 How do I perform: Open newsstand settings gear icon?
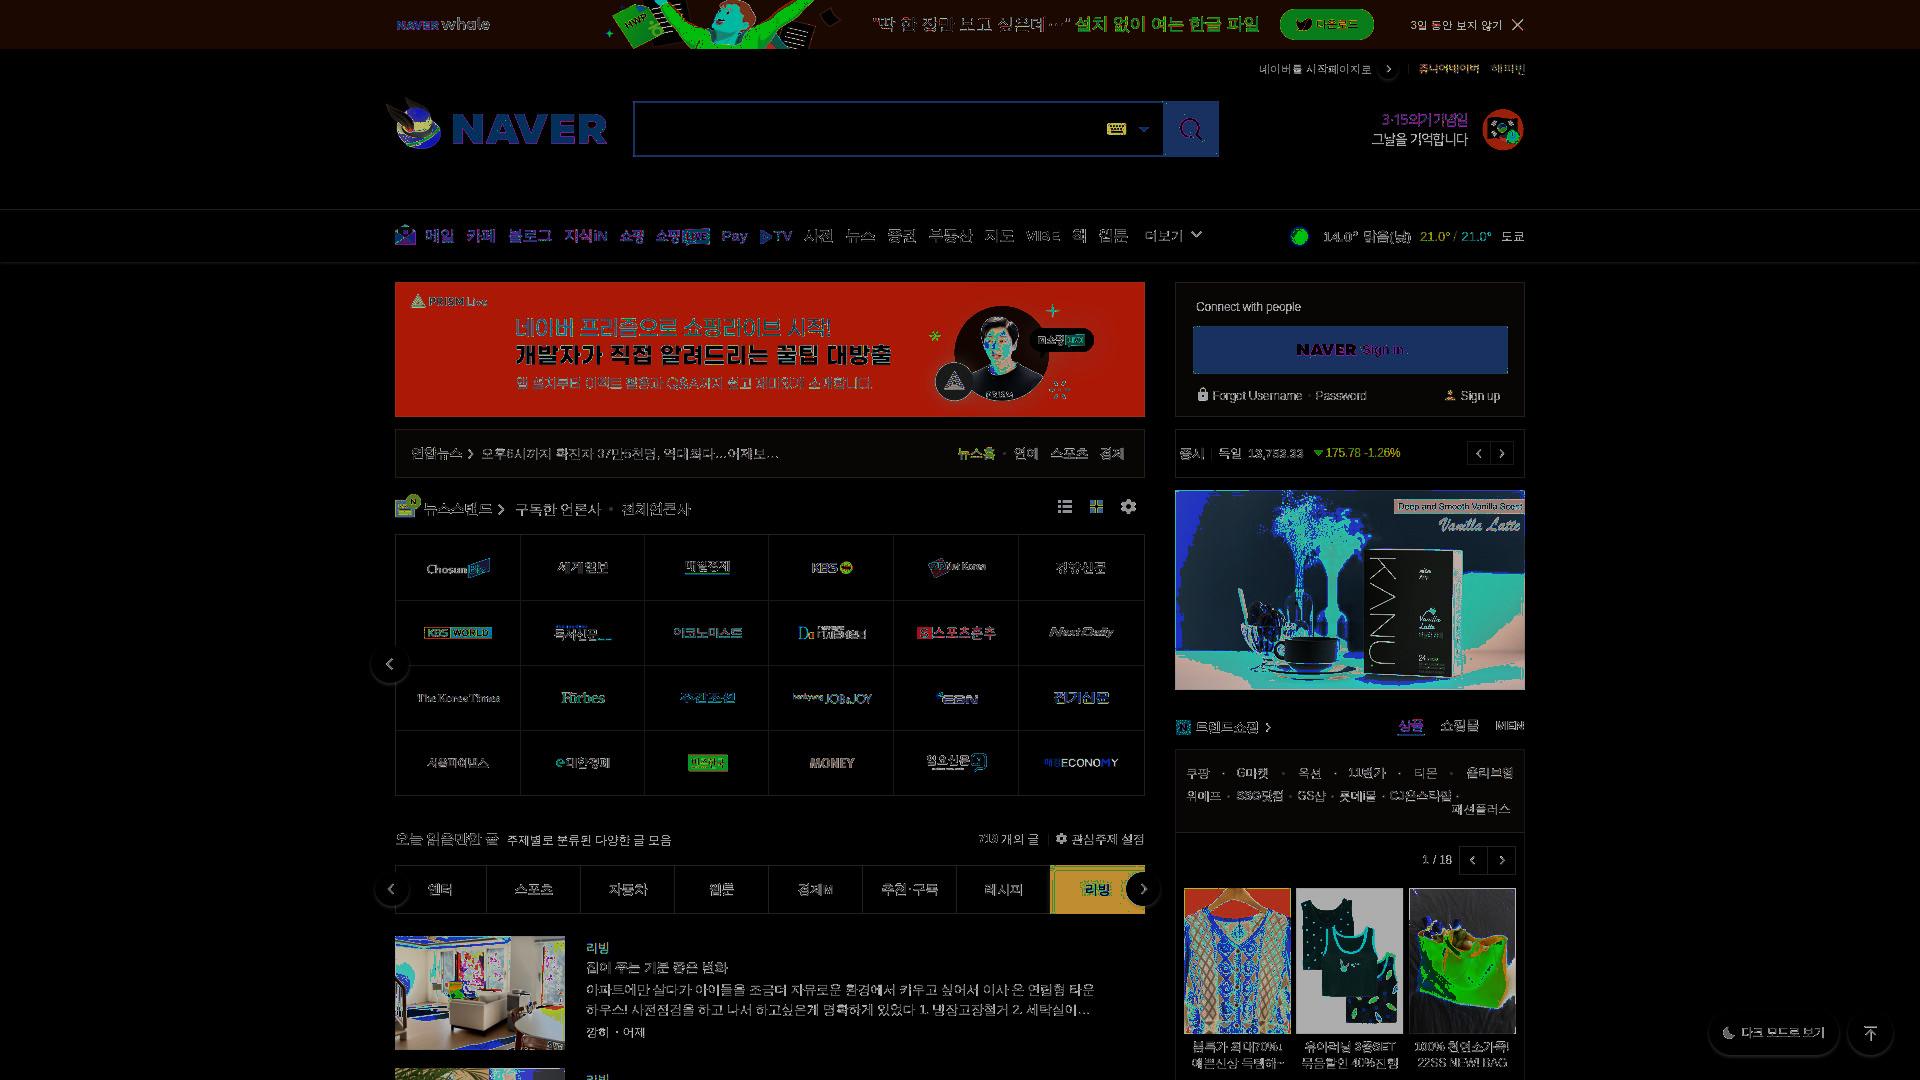(1128, 507)
